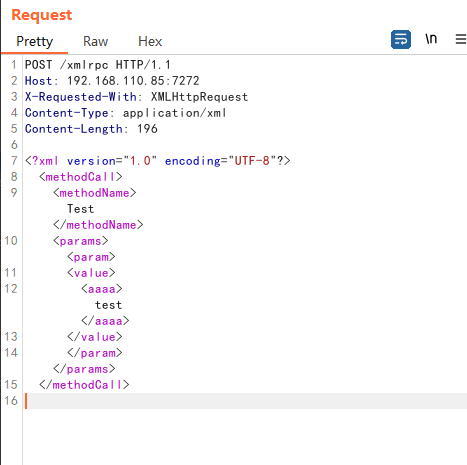The image size is (467, 465).
Task: Switch to the Raw tab
Action: click(x=95, y=42)
